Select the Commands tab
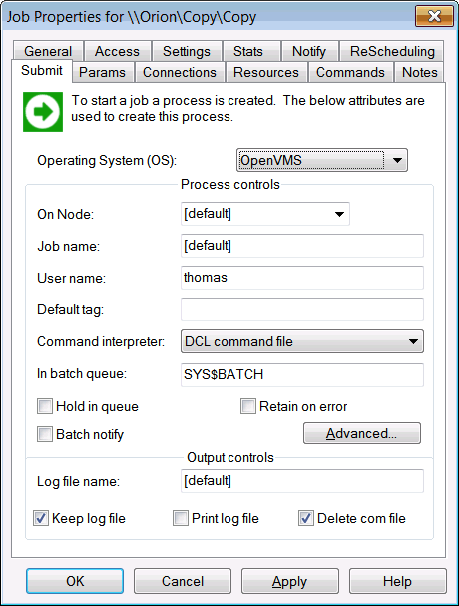The image size is (459, 606). [x=350, y=72]
